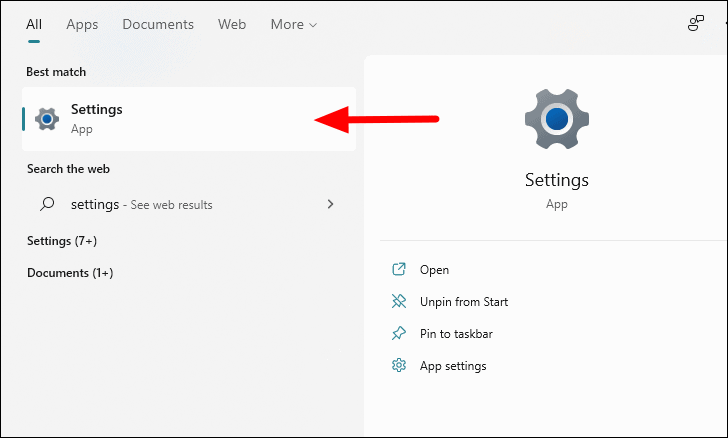Click the App settings gear icon
The height and width of the screenshot is (438, 728).
point(399,366)
